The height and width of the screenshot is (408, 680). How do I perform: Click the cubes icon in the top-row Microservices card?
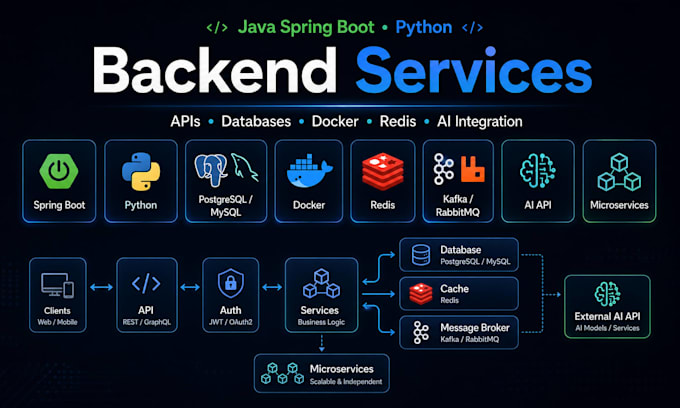coord(619,172)
